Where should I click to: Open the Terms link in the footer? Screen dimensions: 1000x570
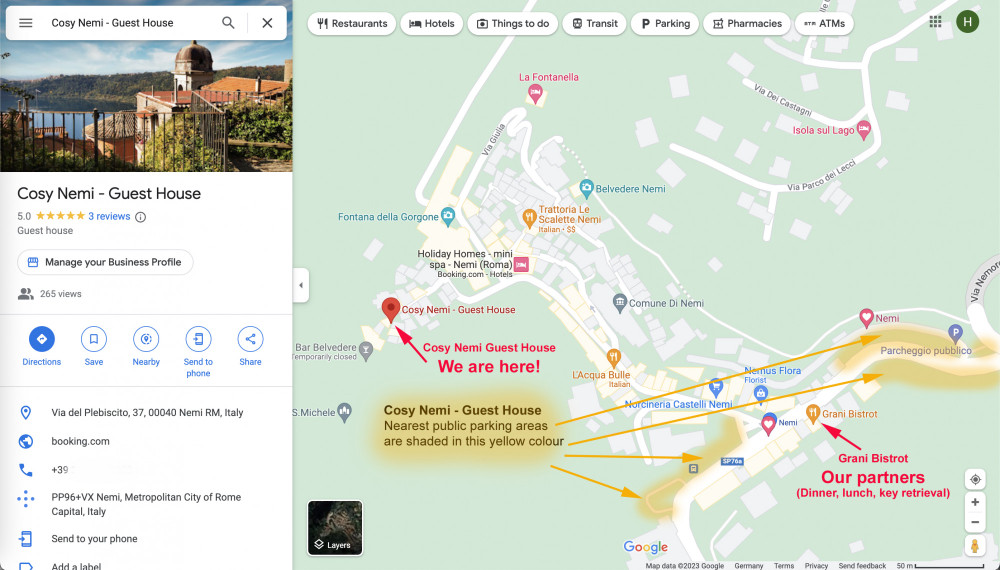tap(784, 566)
